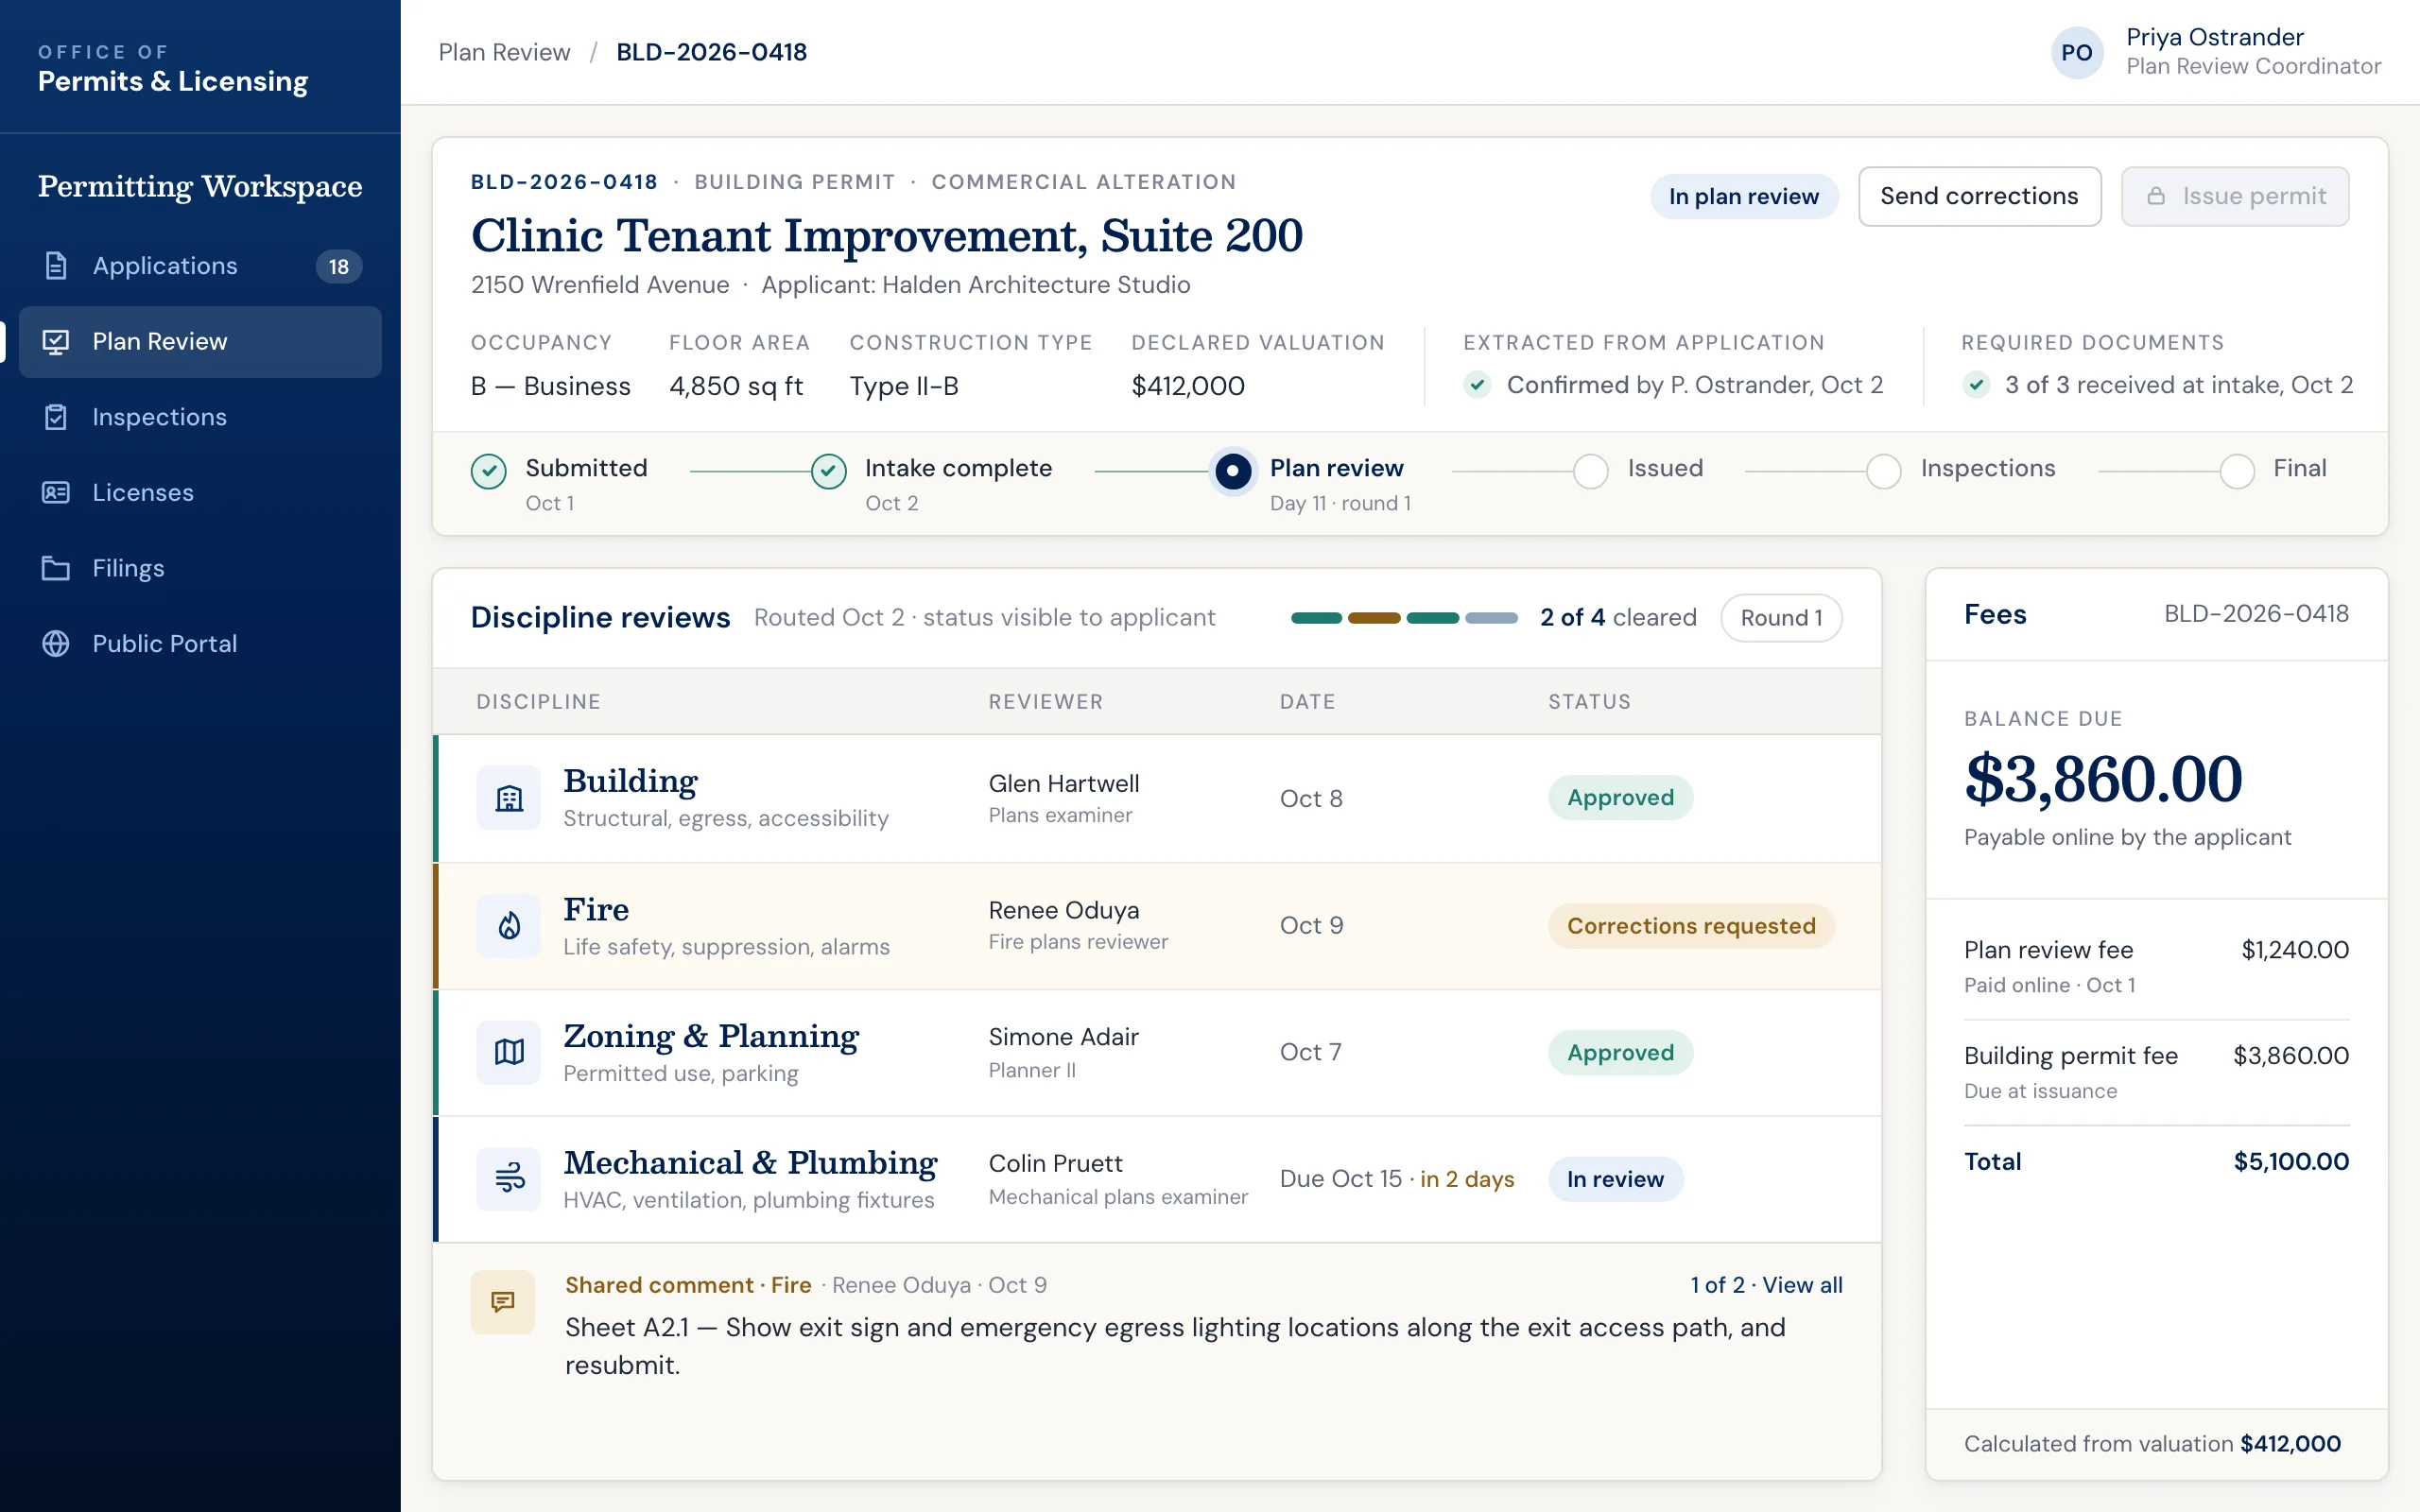Click the Priya Ostrander user name
This screenshot has width=2420, height=1512.
[2215, 37]
